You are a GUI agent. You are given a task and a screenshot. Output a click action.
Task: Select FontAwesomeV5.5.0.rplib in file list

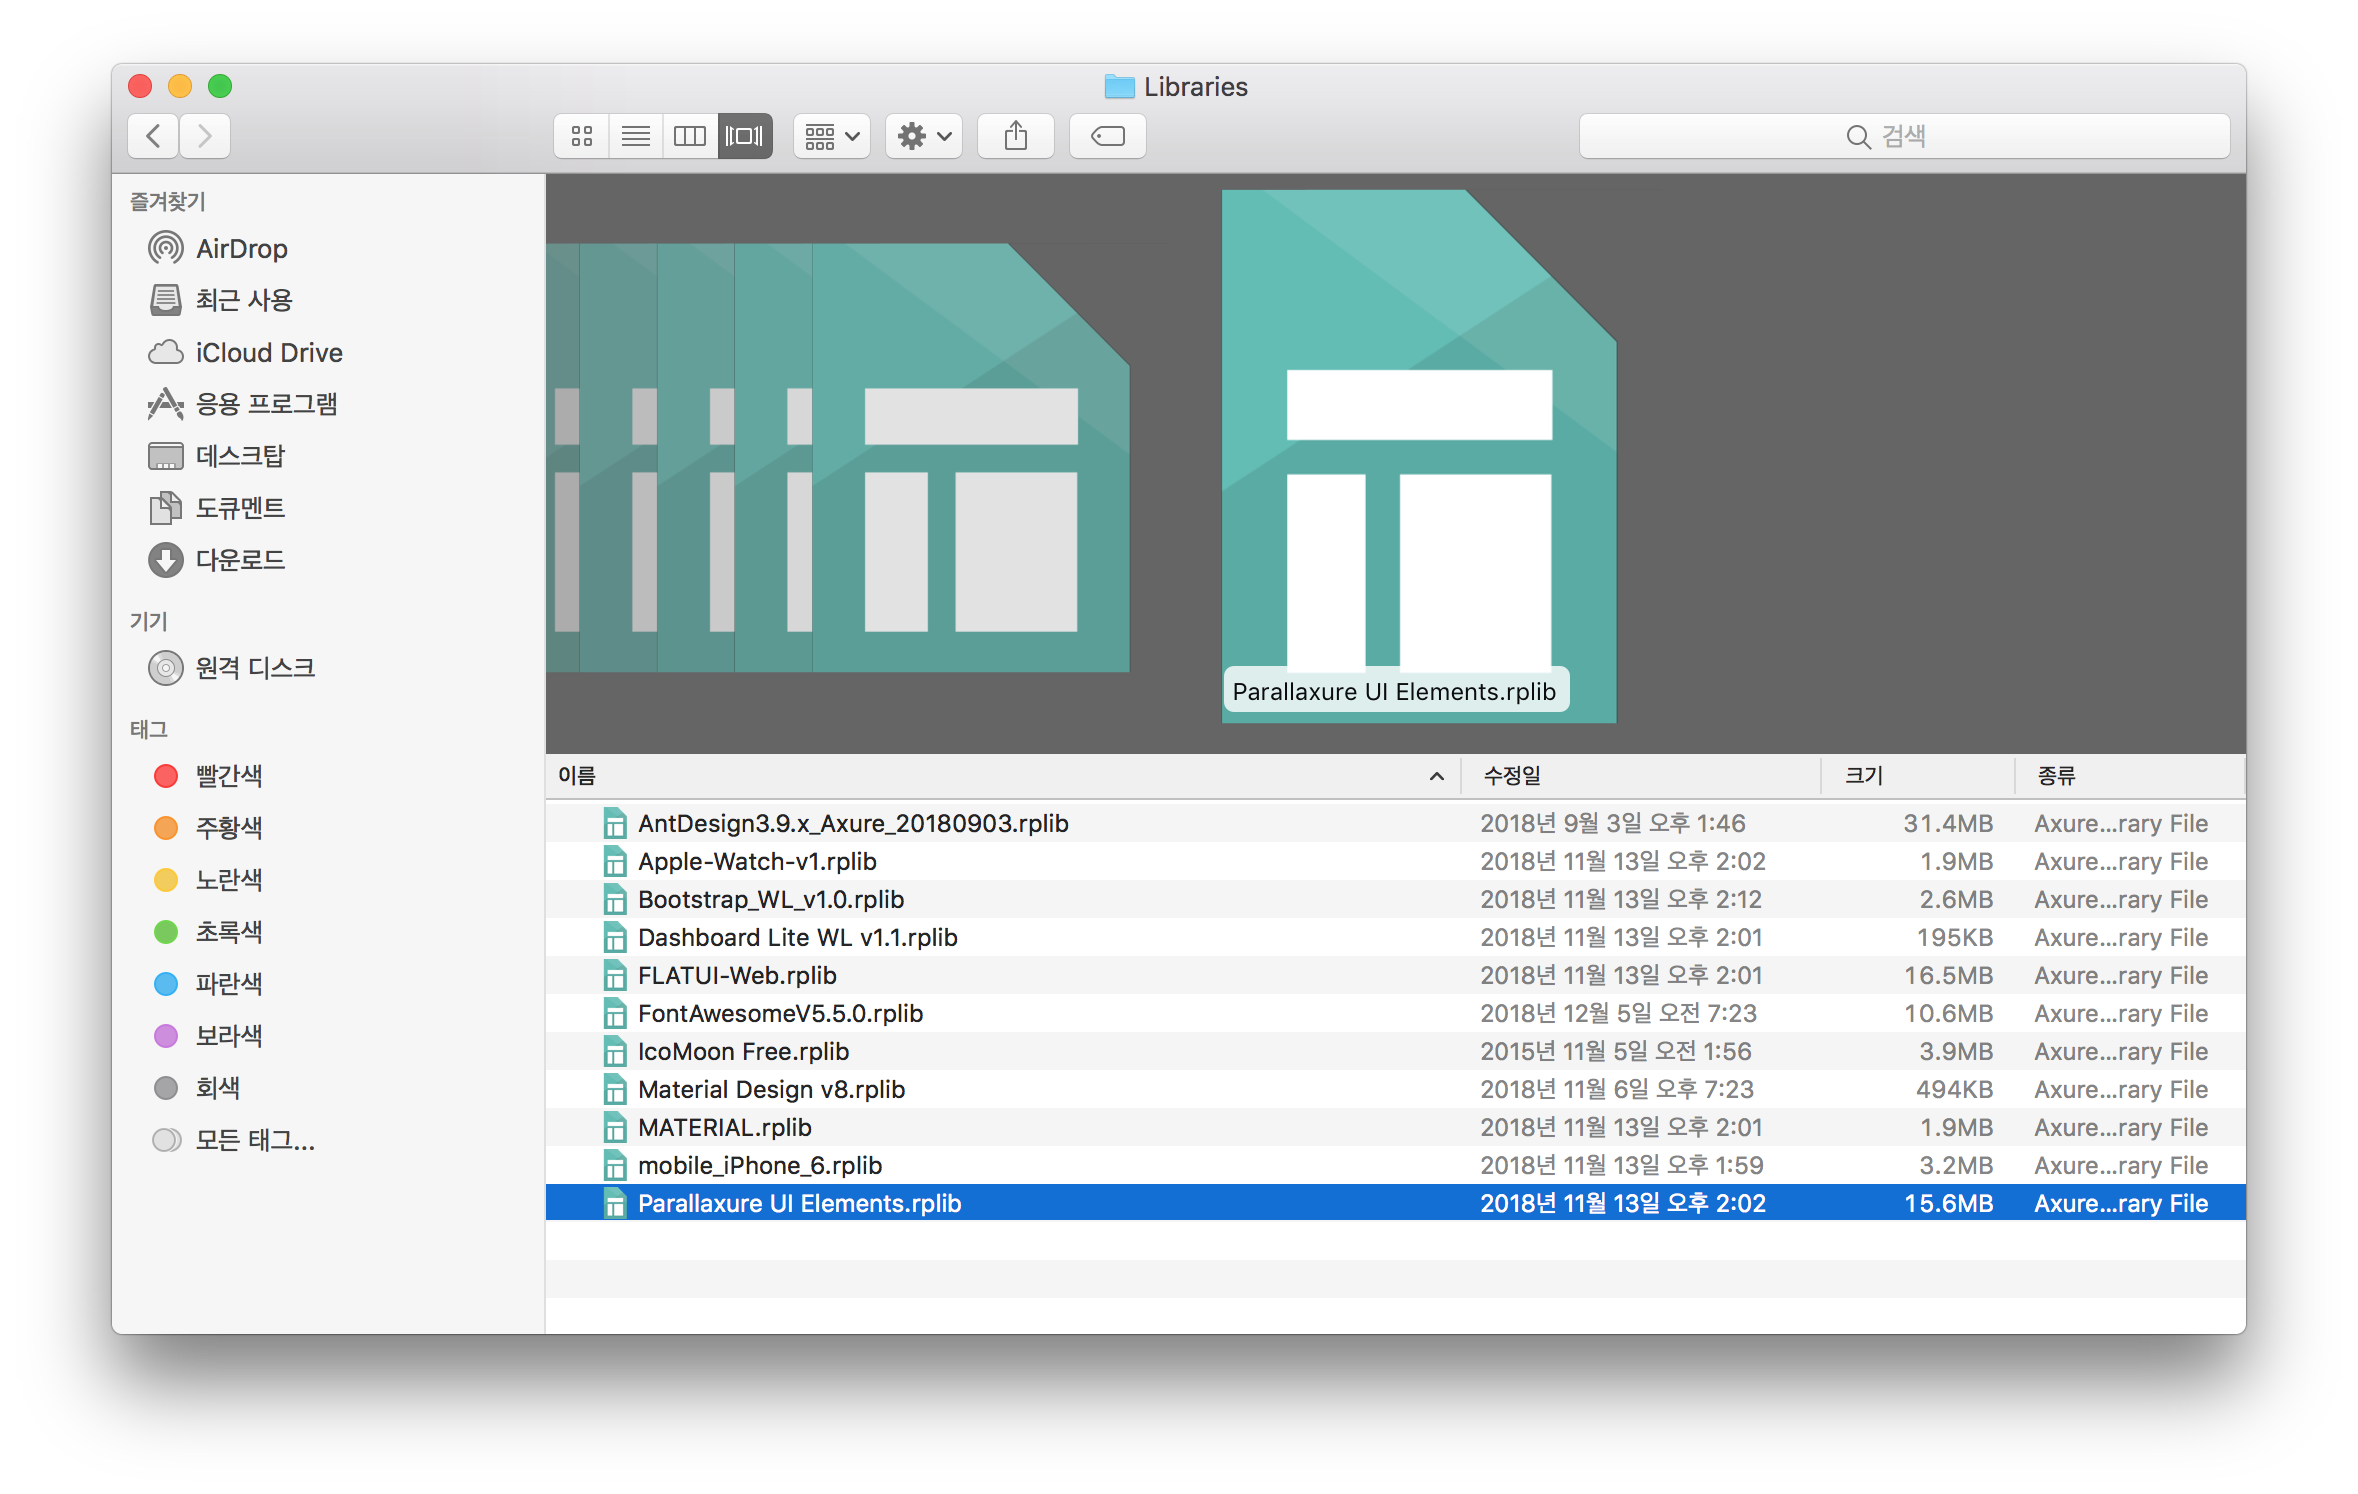(780, 1014)
